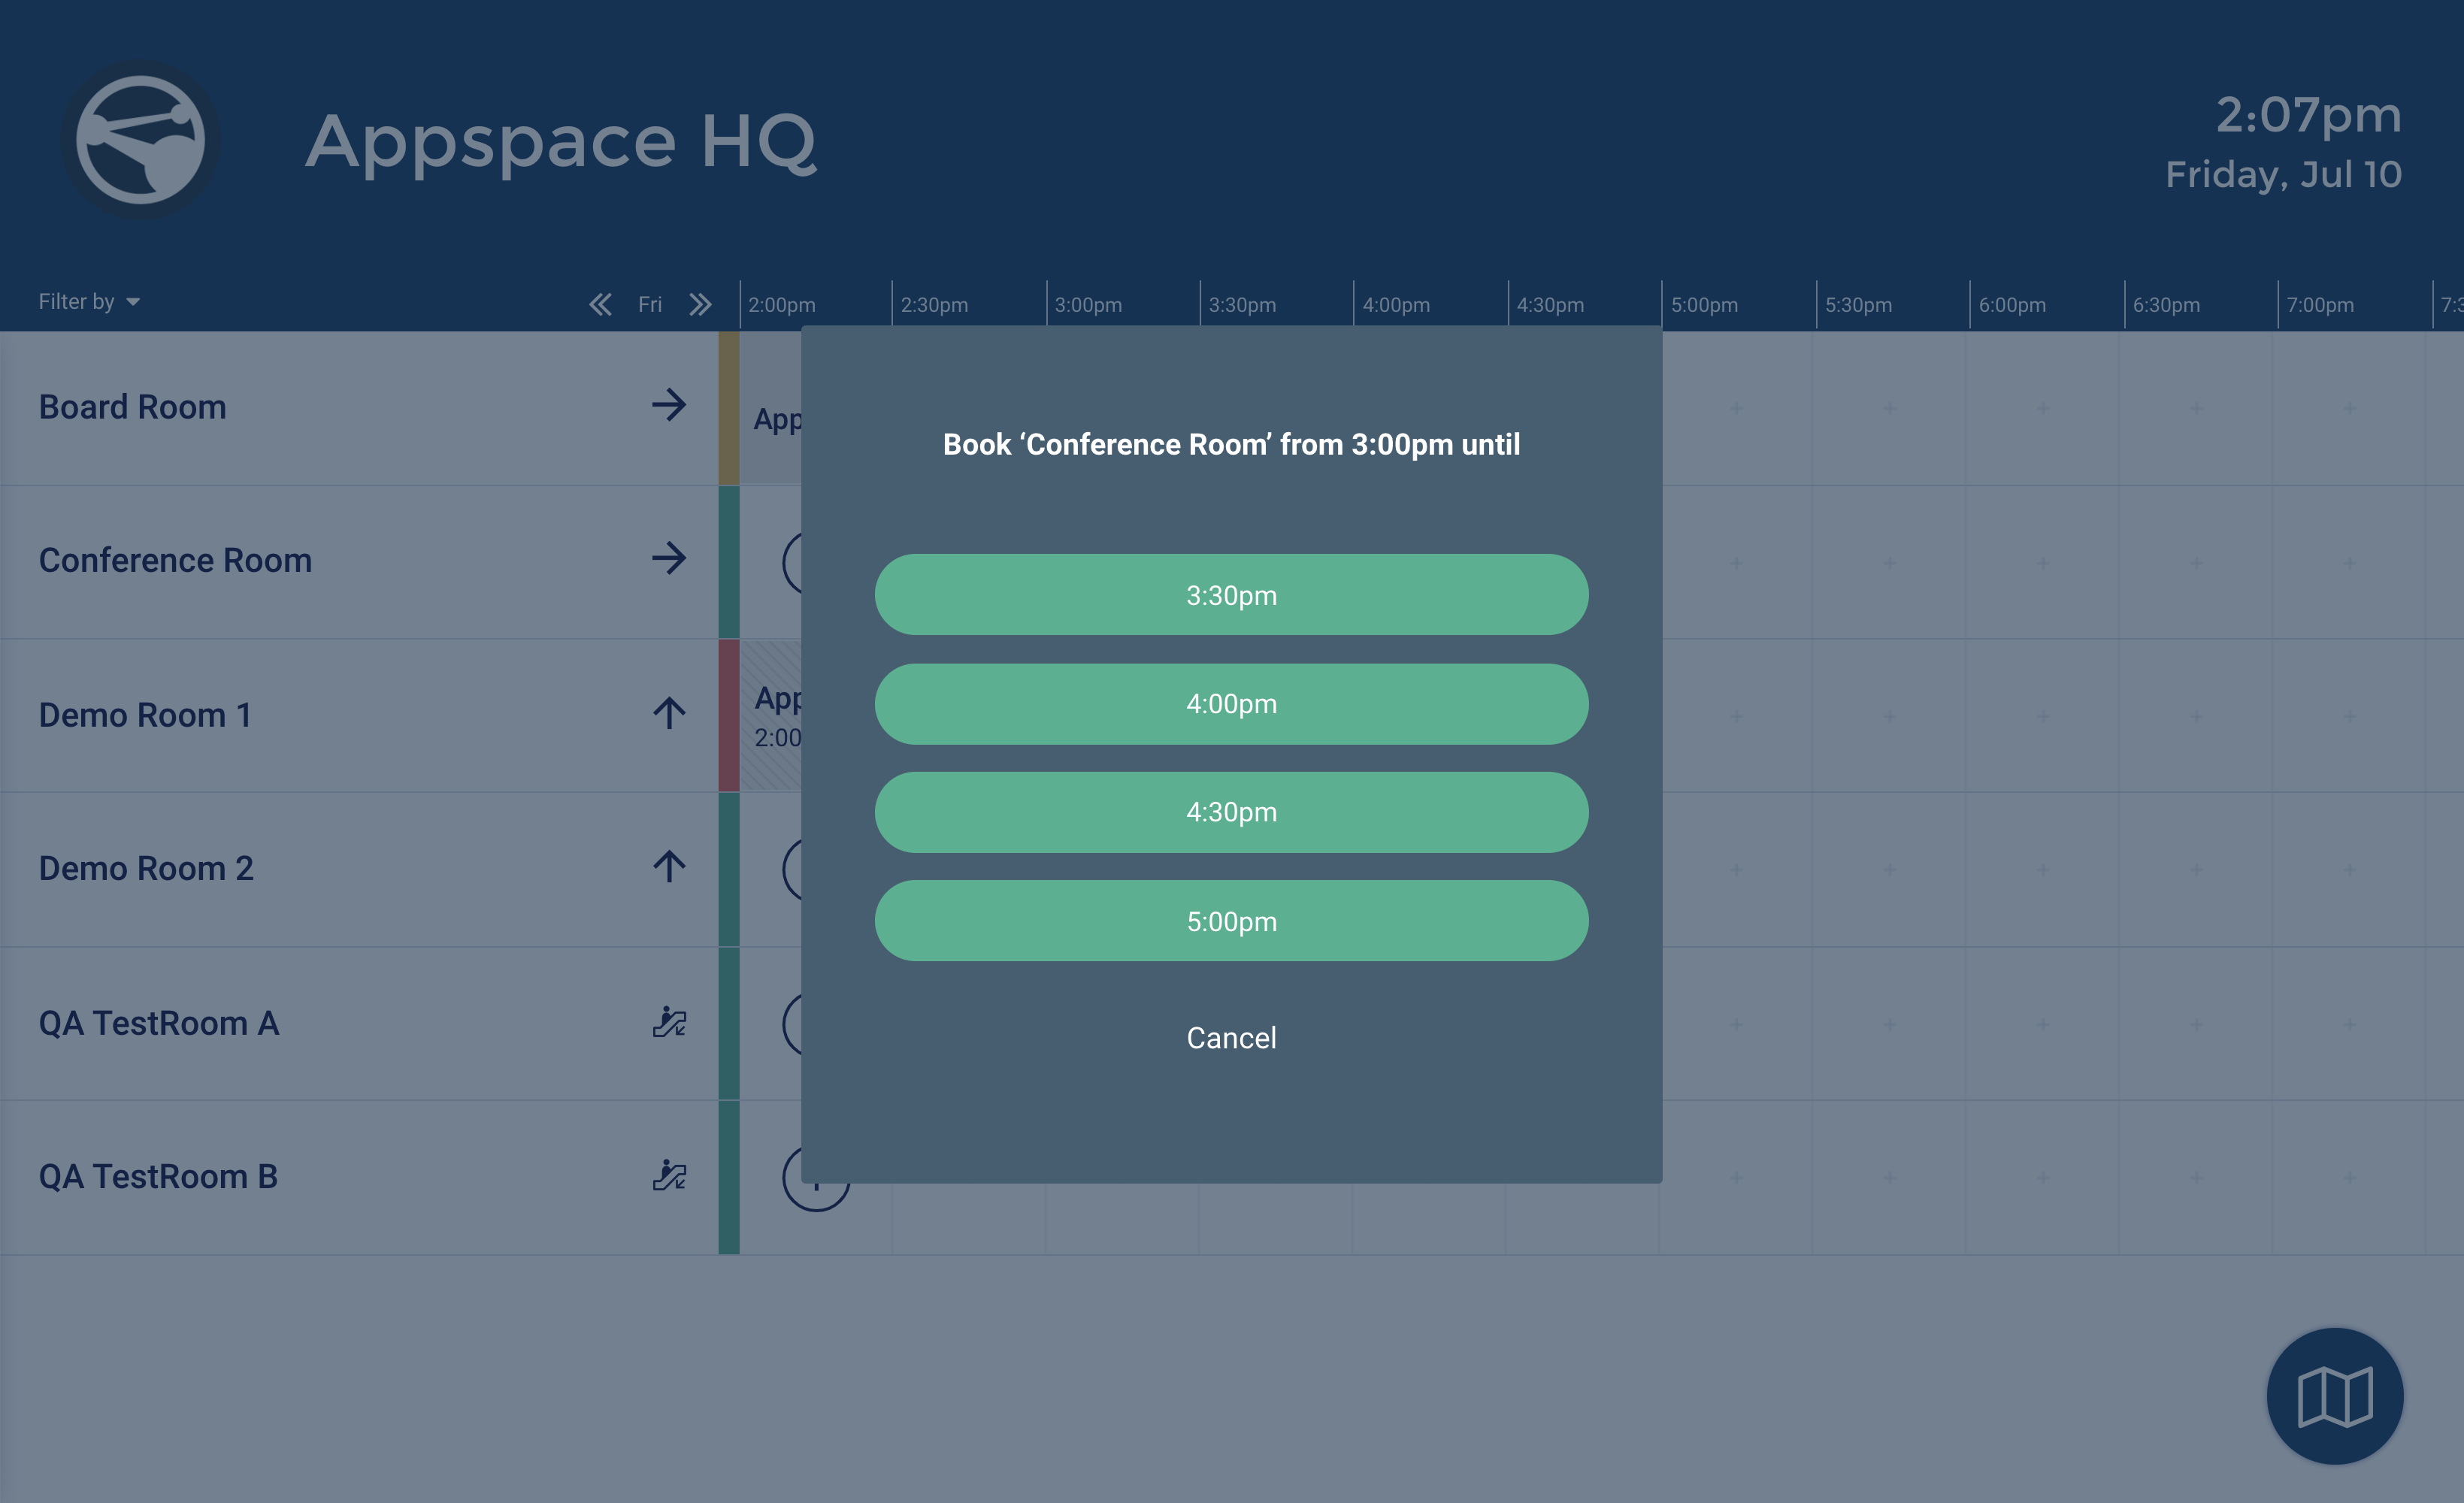Book until 4:30pm
The image size is (2464, 1503).
pyautogui.click(x=1231, y=812)
